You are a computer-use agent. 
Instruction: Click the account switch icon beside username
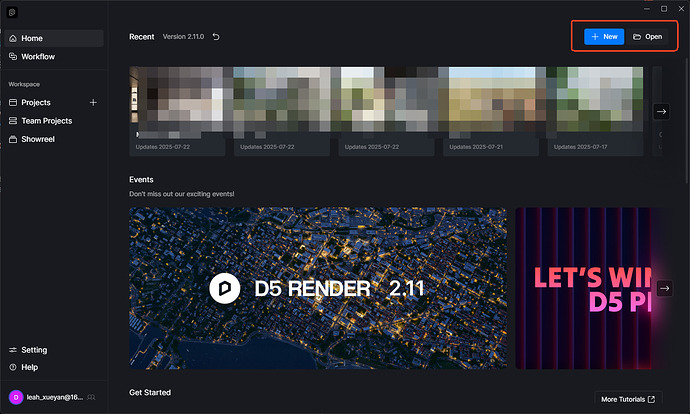click(x=91, y=397)
